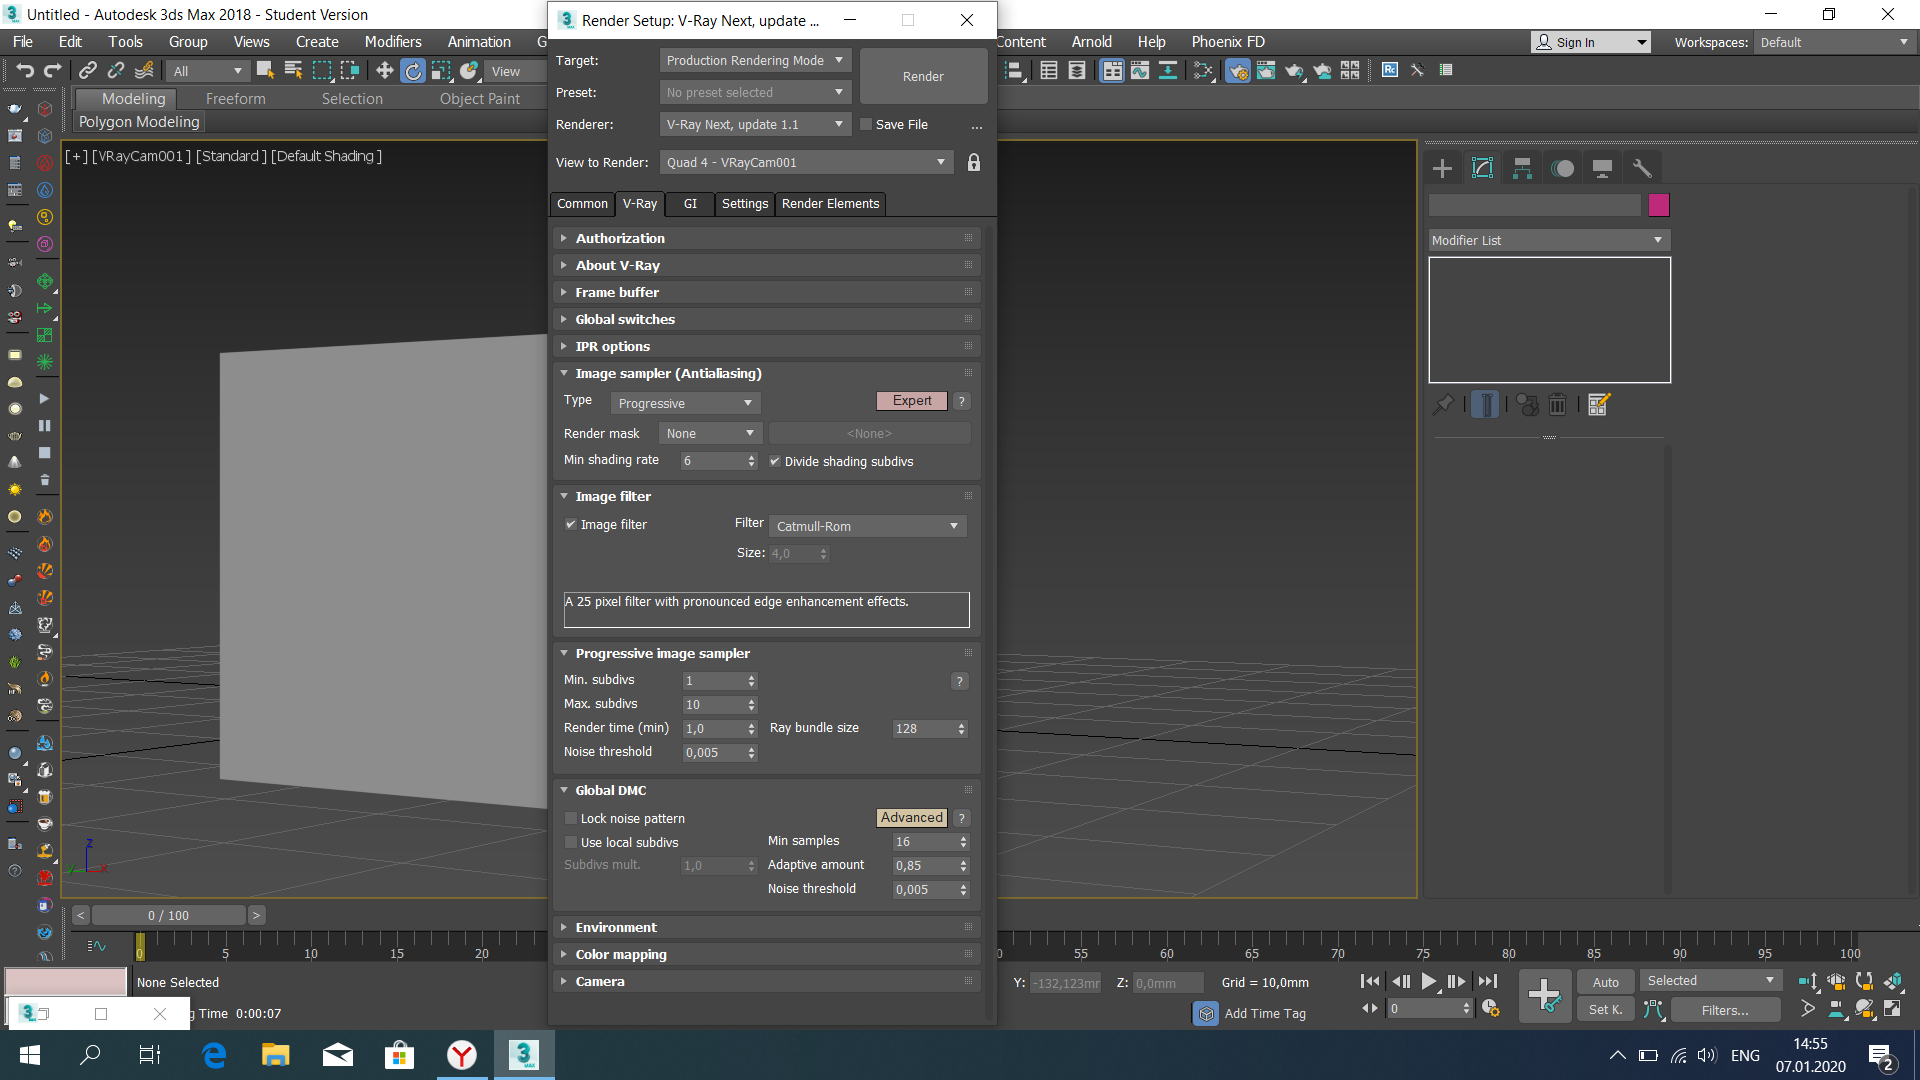Click the Sign In button
The width and height of the screenshot is (1920, 1080).
(1590, 42)
